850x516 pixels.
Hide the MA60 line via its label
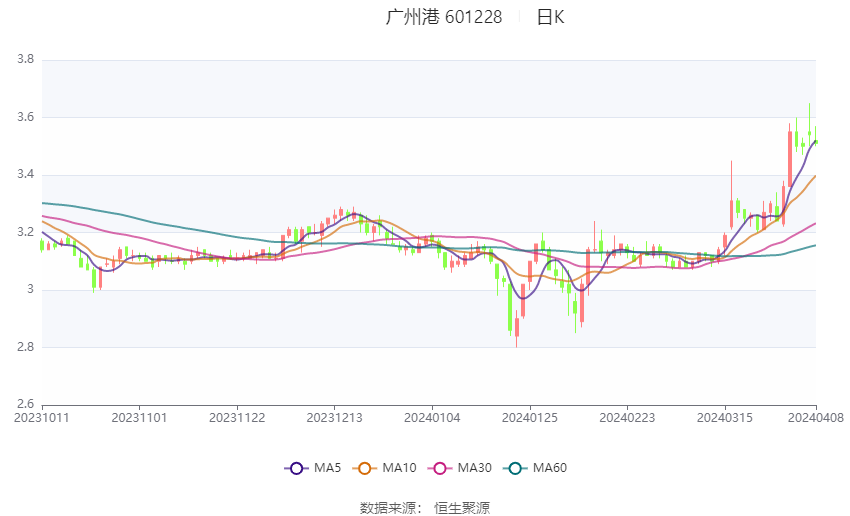[x=550, y=468]
